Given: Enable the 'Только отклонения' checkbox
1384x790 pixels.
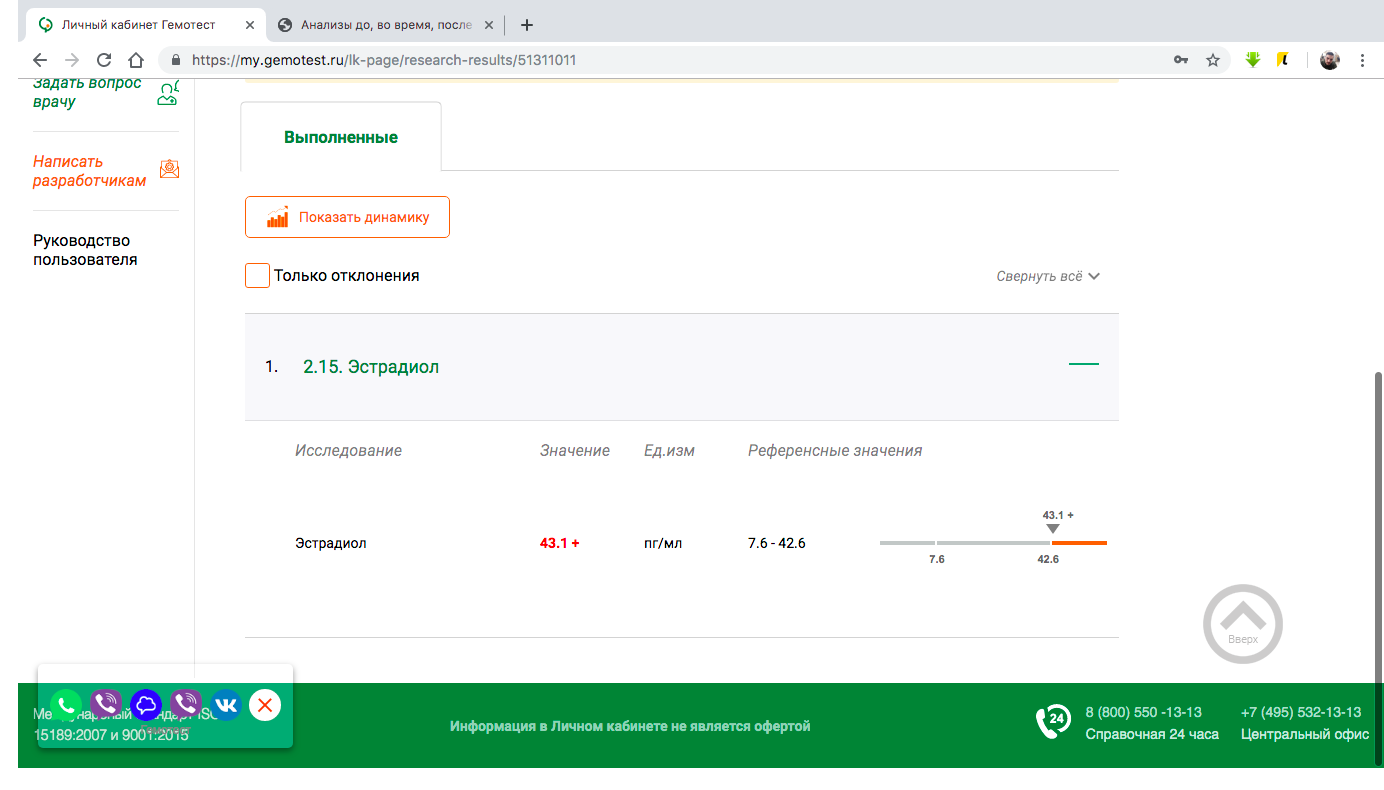Looking at the screenshot, I should click(257, 276).
